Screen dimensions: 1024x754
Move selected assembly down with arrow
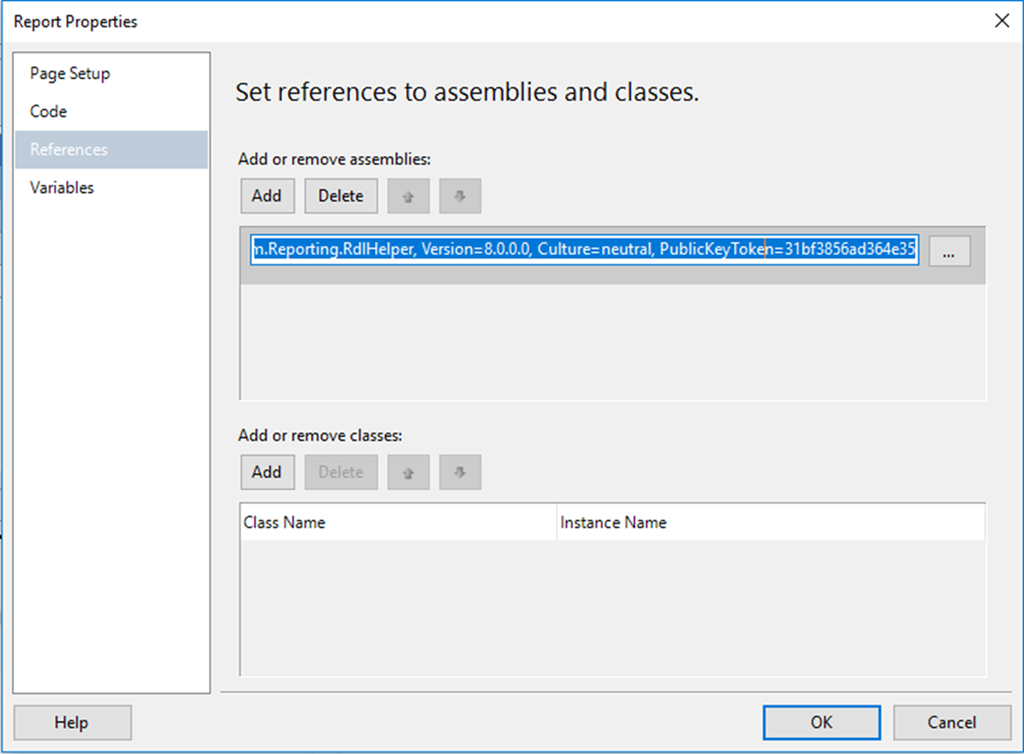pos(460,196)
